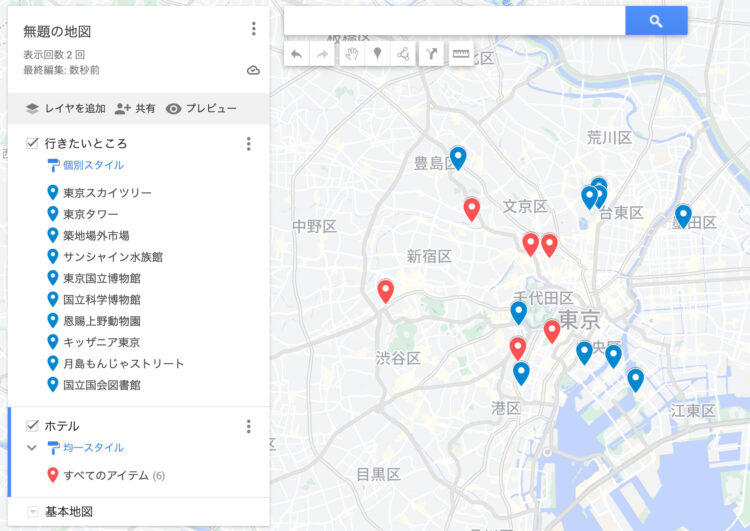Select 国立国会図書館 in the list
The width and height of the screenshot is (750, 531).
pos(94,385)
